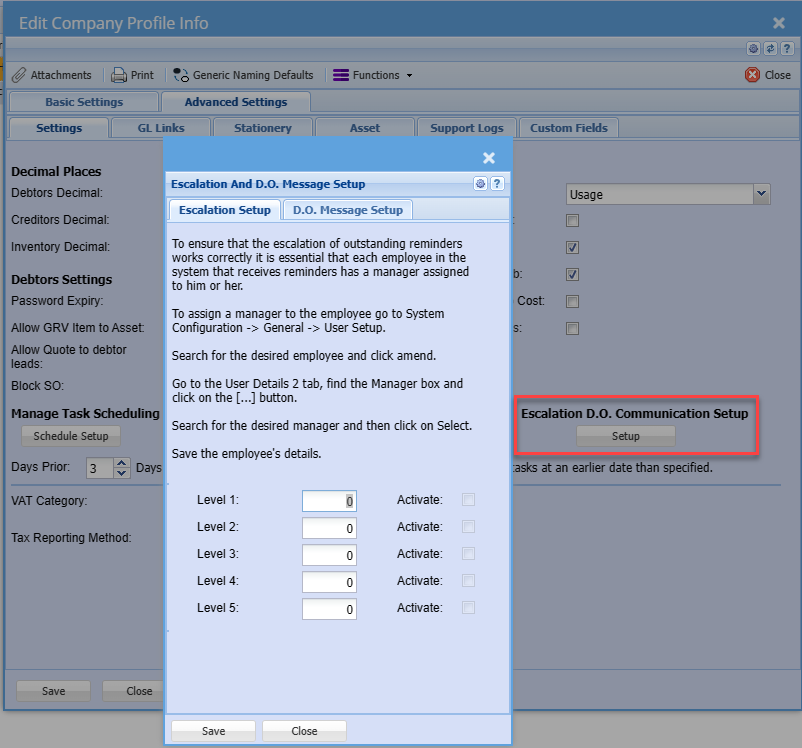The height and width of the screenshot is (748, 802).
Task: Click the Schedule Setup button
Action: click(70, 436)
